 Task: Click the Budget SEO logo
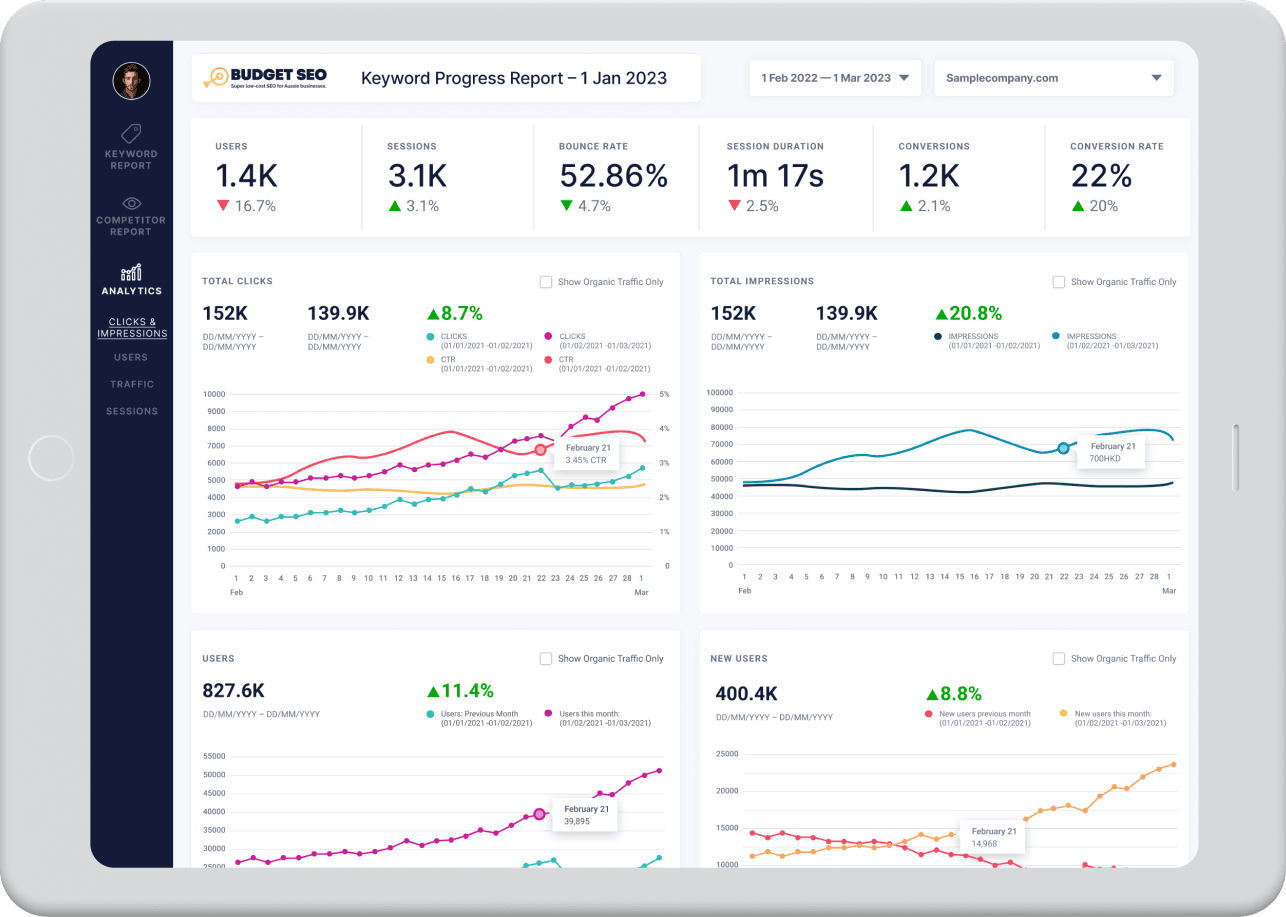(266, 78)
